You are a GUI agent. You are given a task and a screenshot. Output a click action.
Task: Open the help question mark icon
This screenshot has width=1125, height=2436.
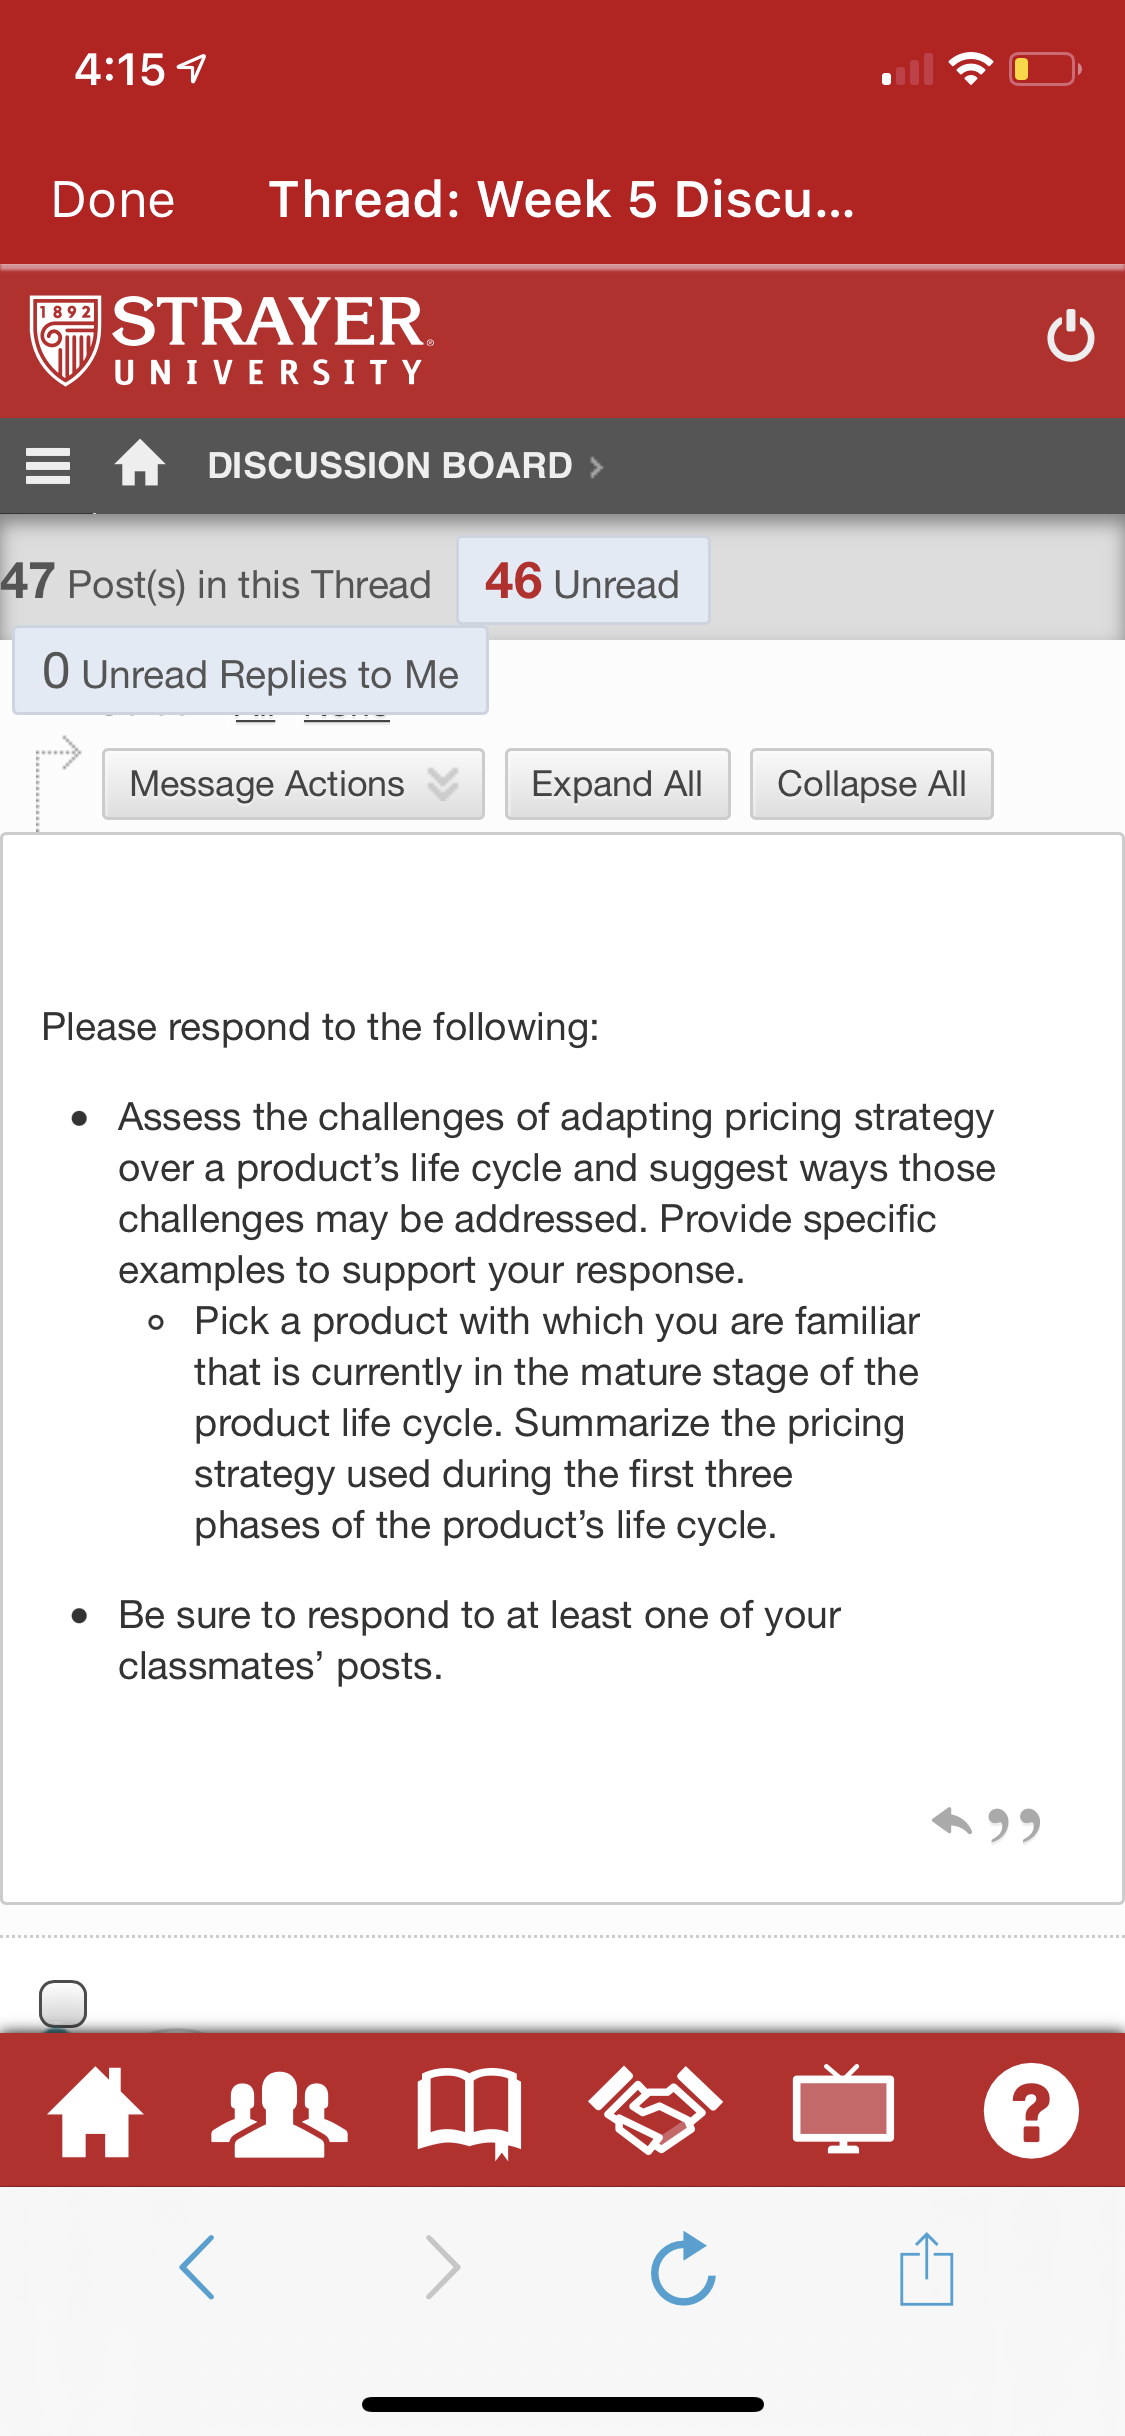point(1031,2111)
